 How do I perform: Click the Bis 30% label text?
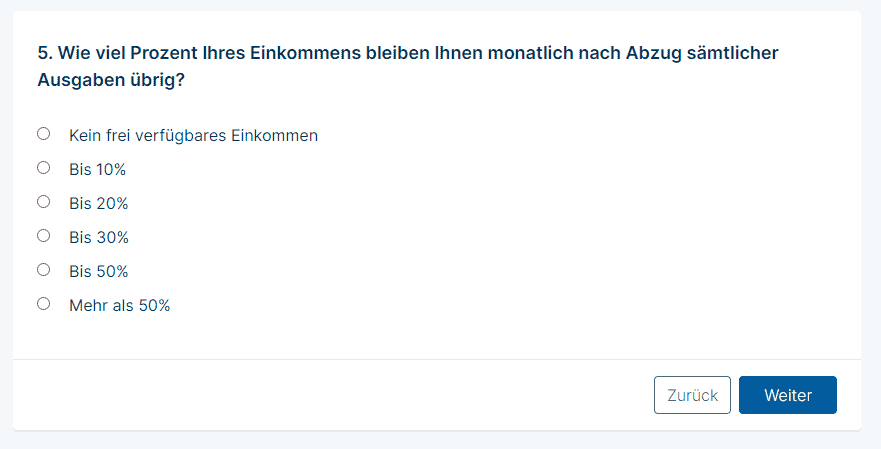coord(99,237)
